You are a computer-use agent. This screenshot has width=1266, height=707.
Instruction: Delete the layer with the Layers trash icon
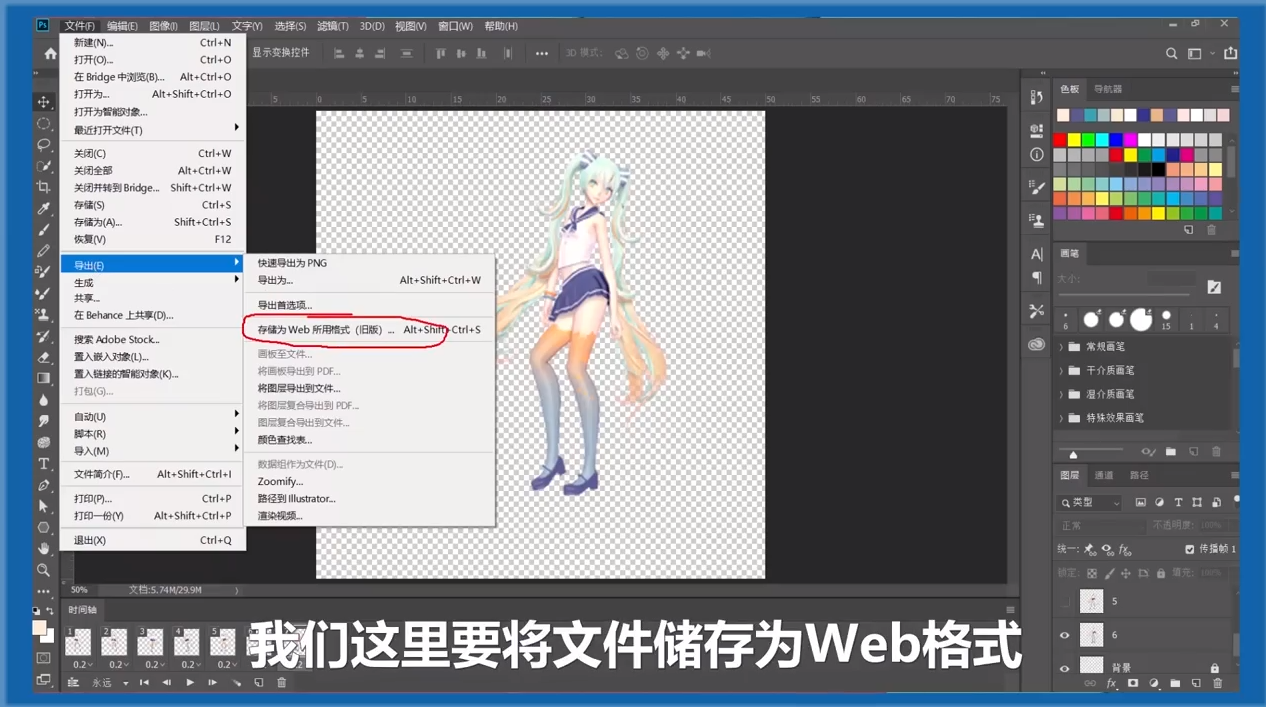(x=1217, y=684)
